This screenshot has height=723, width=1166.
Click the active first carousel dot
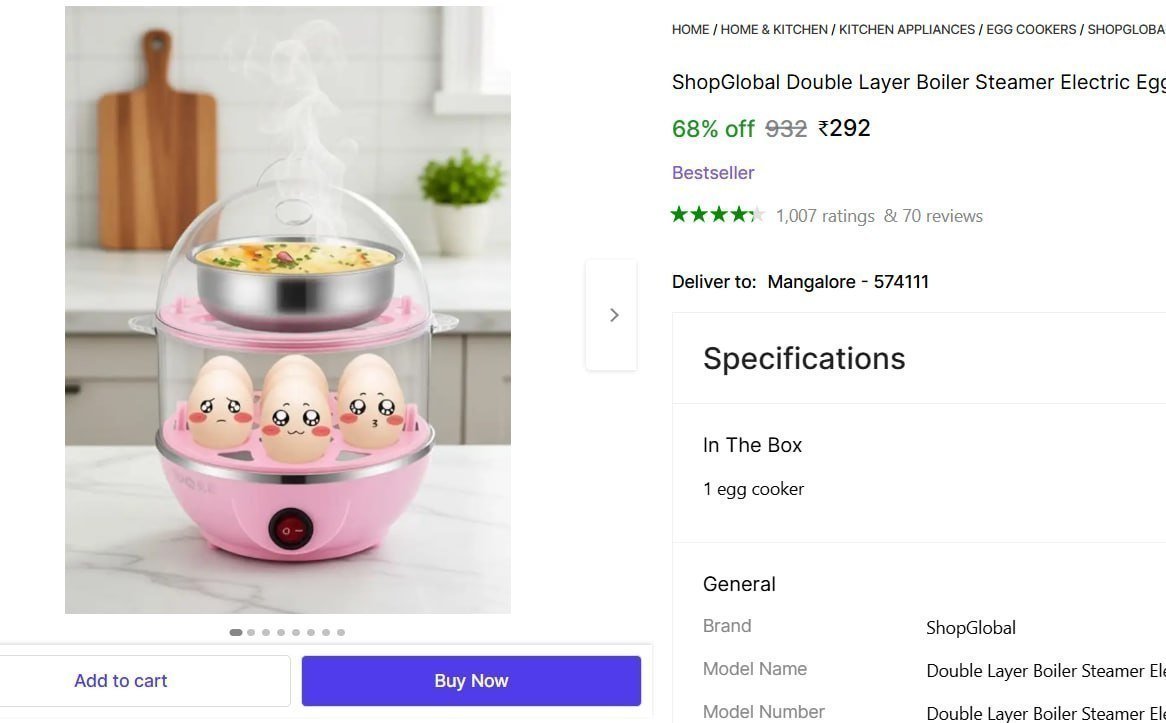[x=235, y=632]
